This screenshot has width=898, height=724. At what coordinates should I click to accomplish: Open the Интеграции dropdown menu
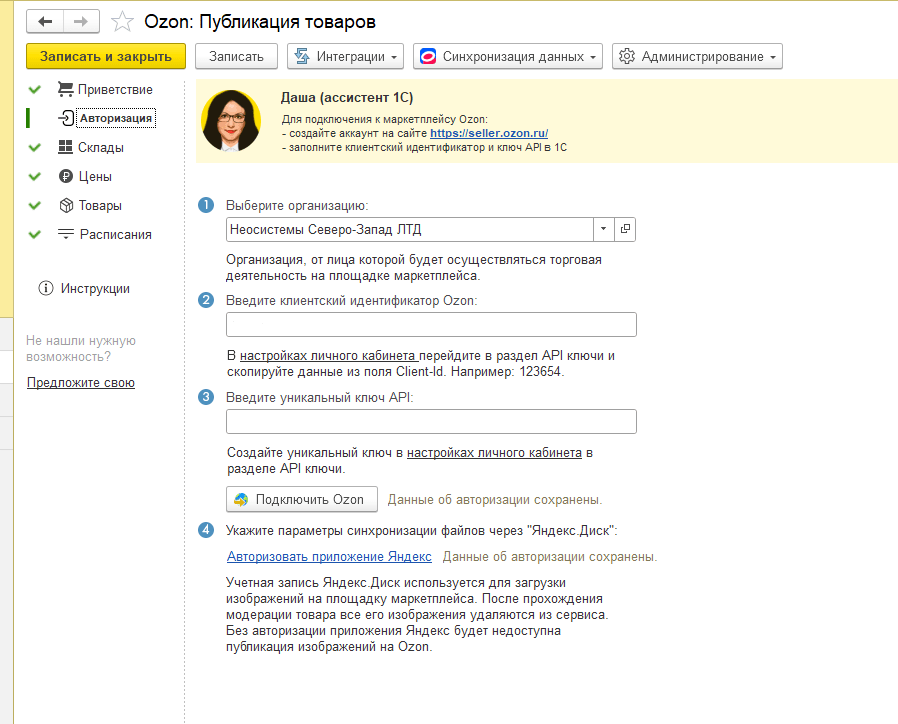click(345, 56)
